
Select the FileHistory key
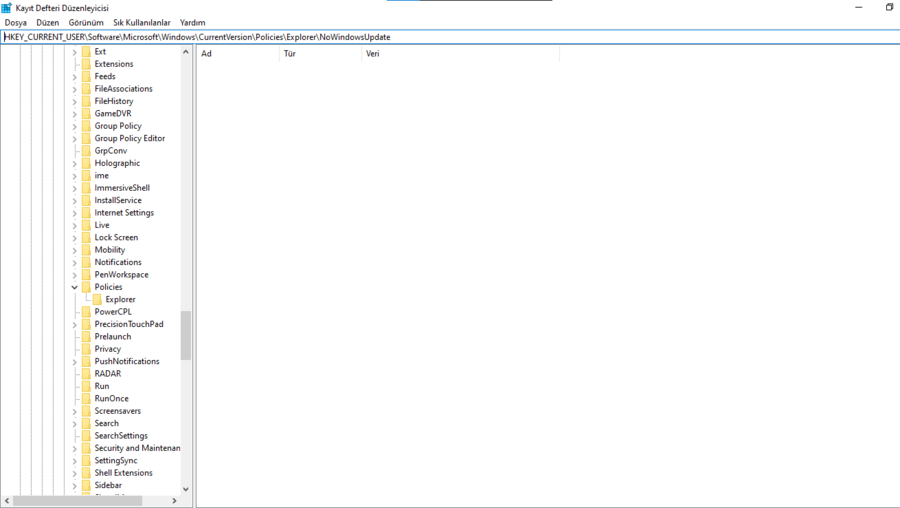point(114,101)
